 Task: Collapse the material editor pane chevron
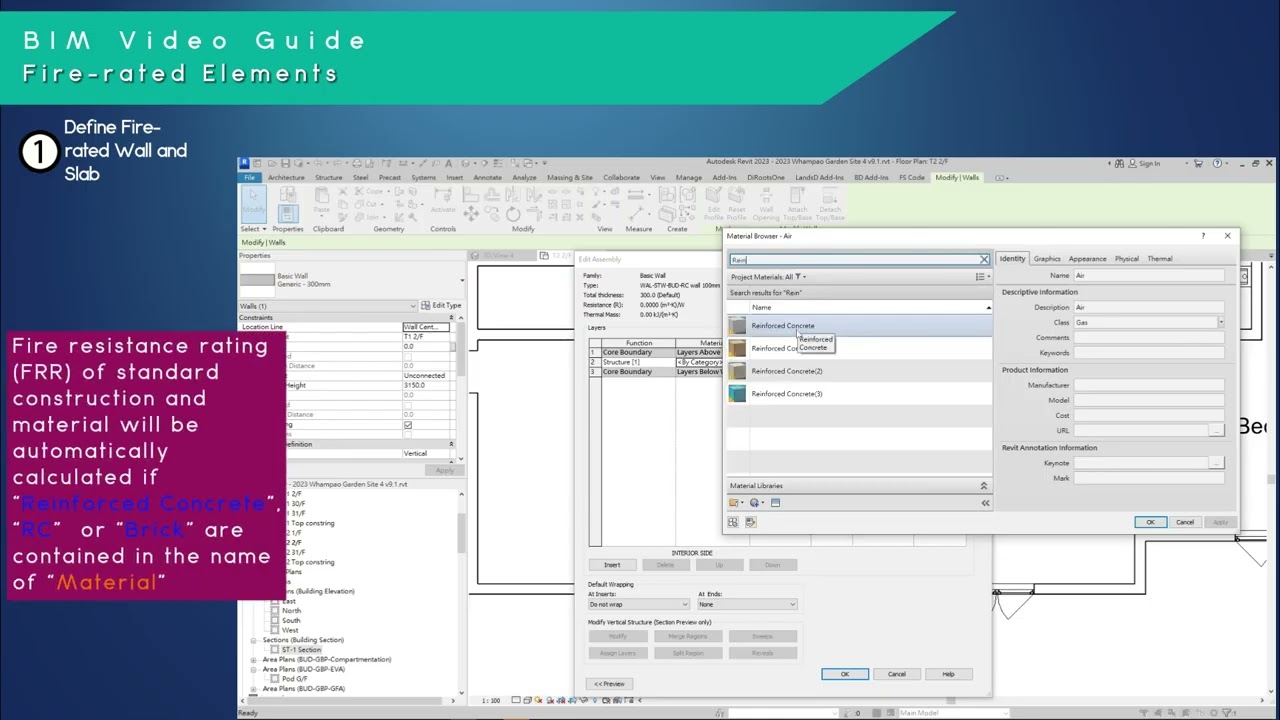(985, 503)
